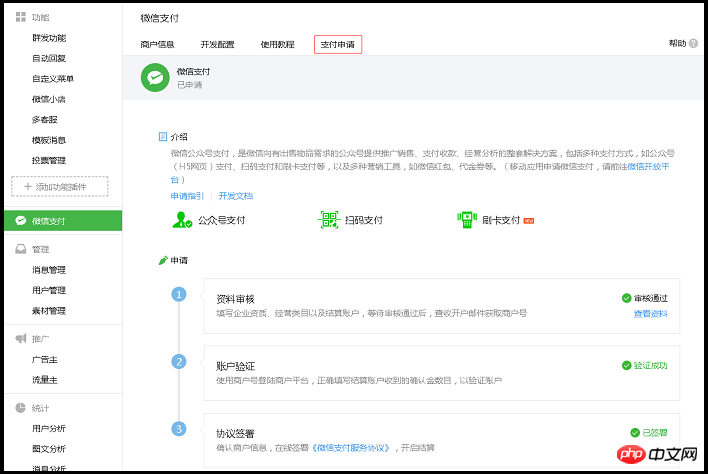Go to 微信小店 in sidebar
708x474 pixels.
pos(49,99)
